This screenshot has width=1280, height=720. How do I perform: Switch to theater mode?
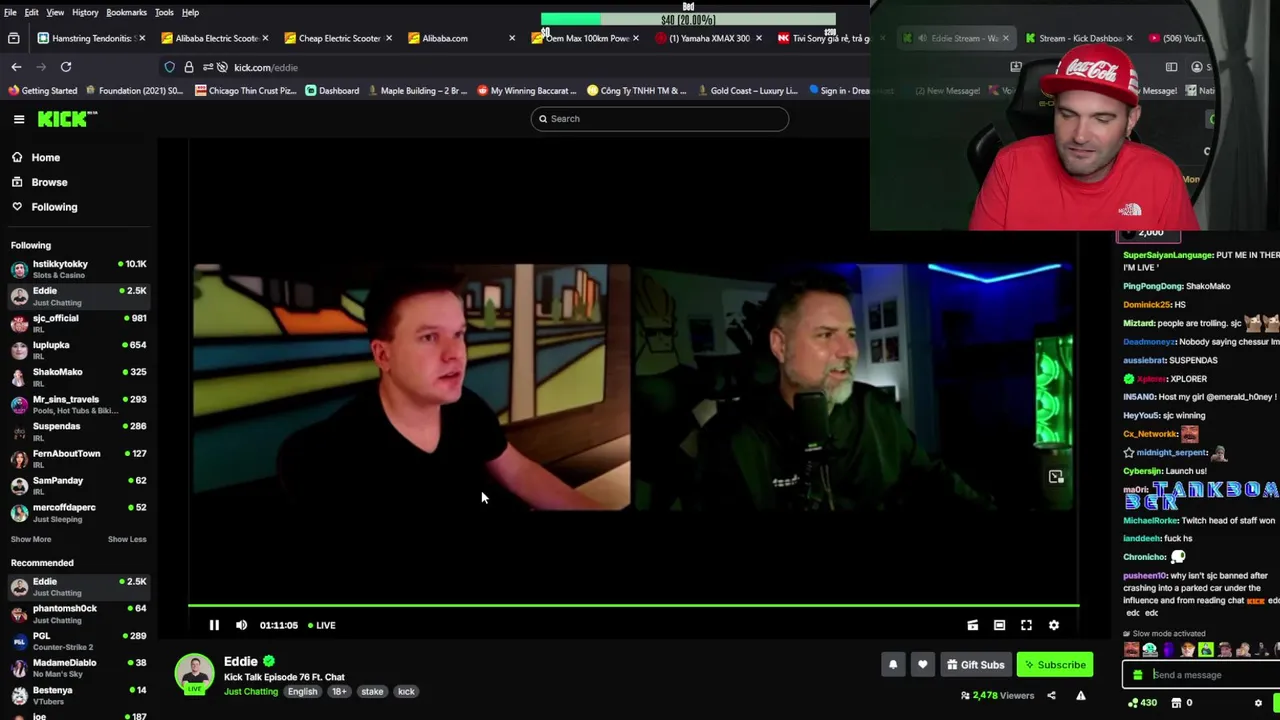click(999, 625)
